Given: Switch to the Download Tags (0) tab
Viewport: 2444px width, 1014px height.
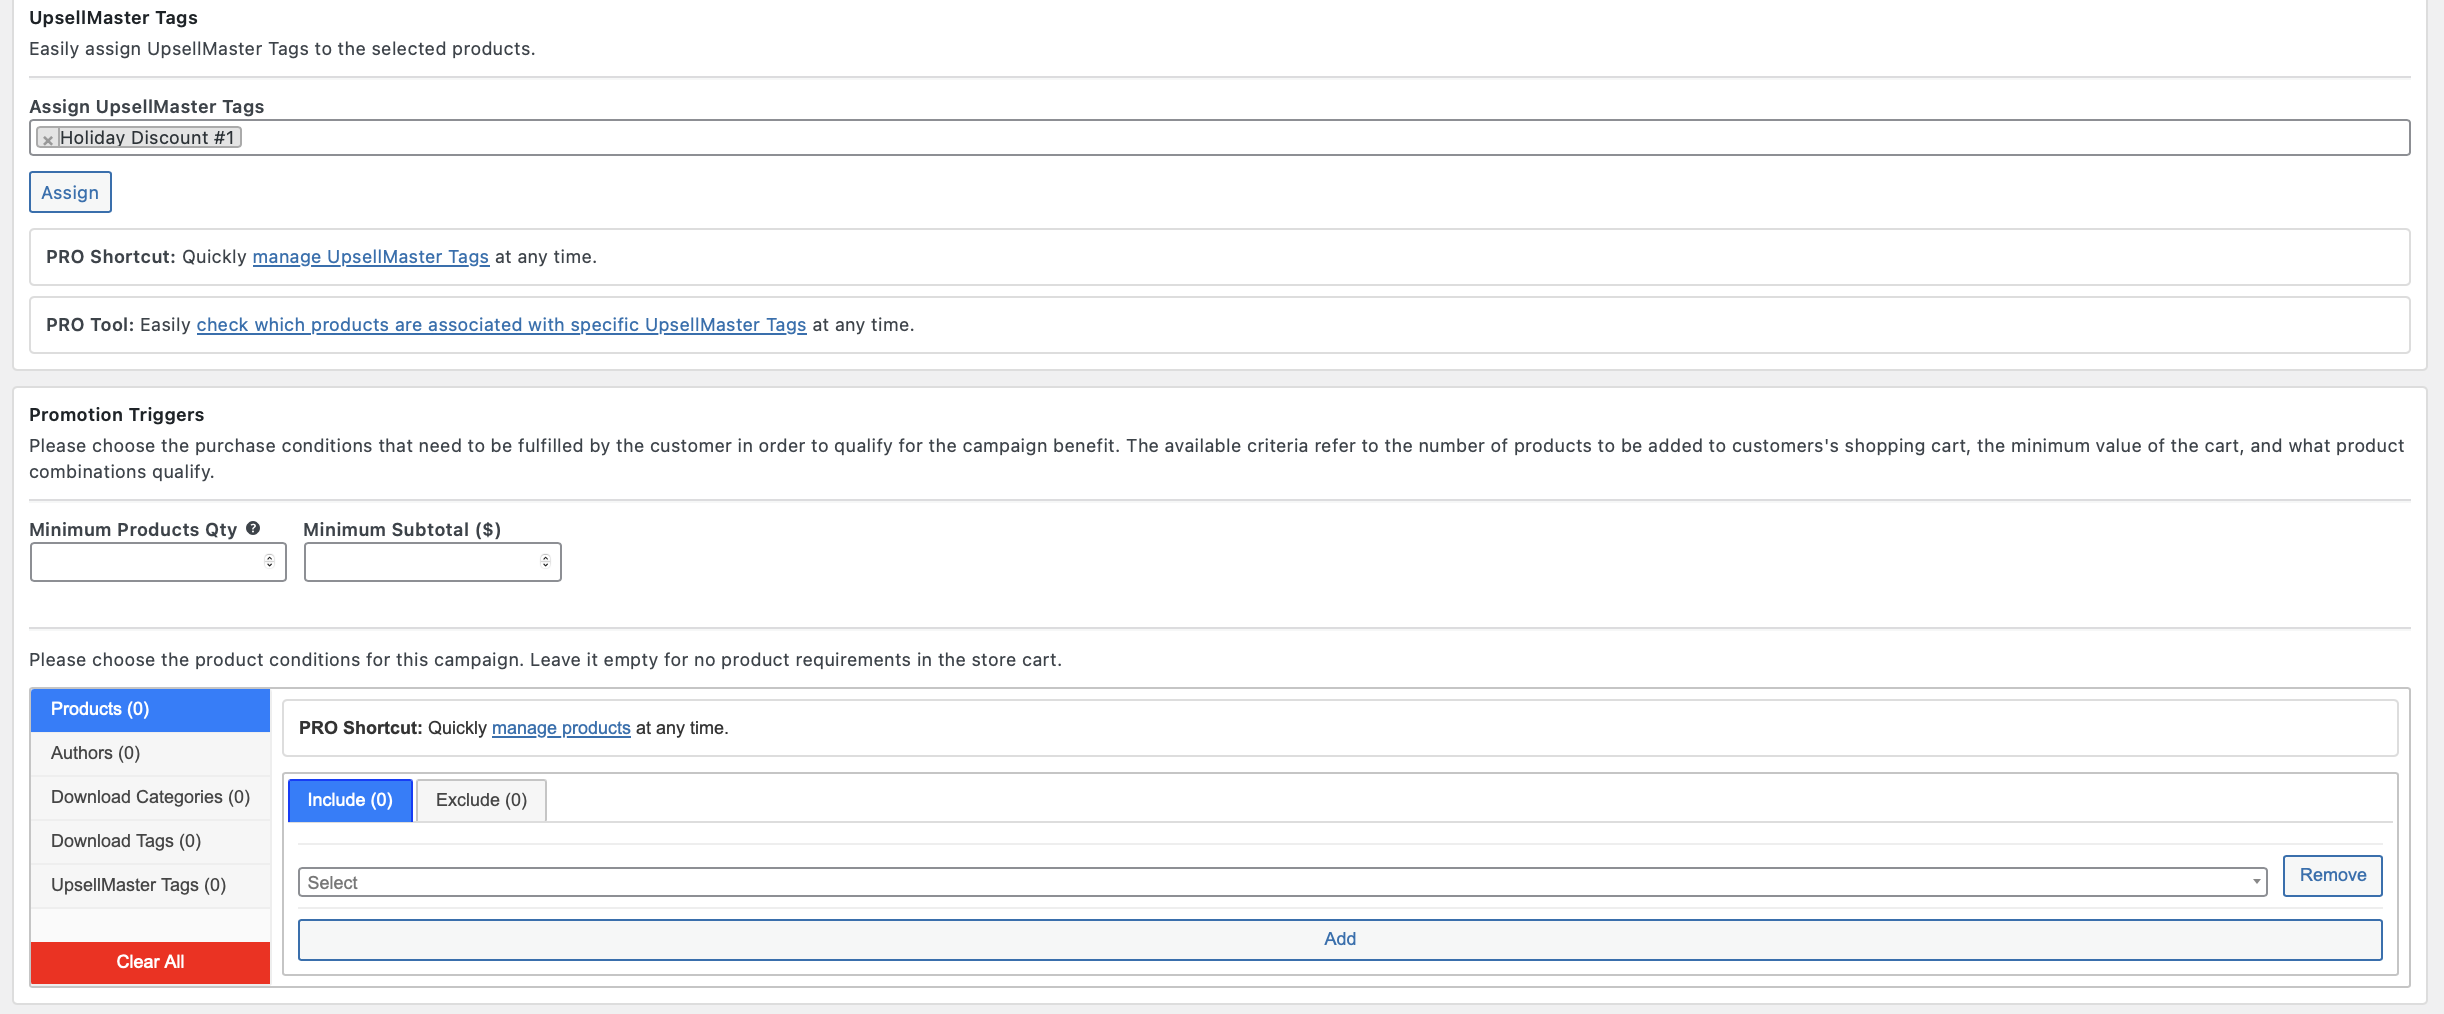Looking at the screenshot, I should (150, 841).
